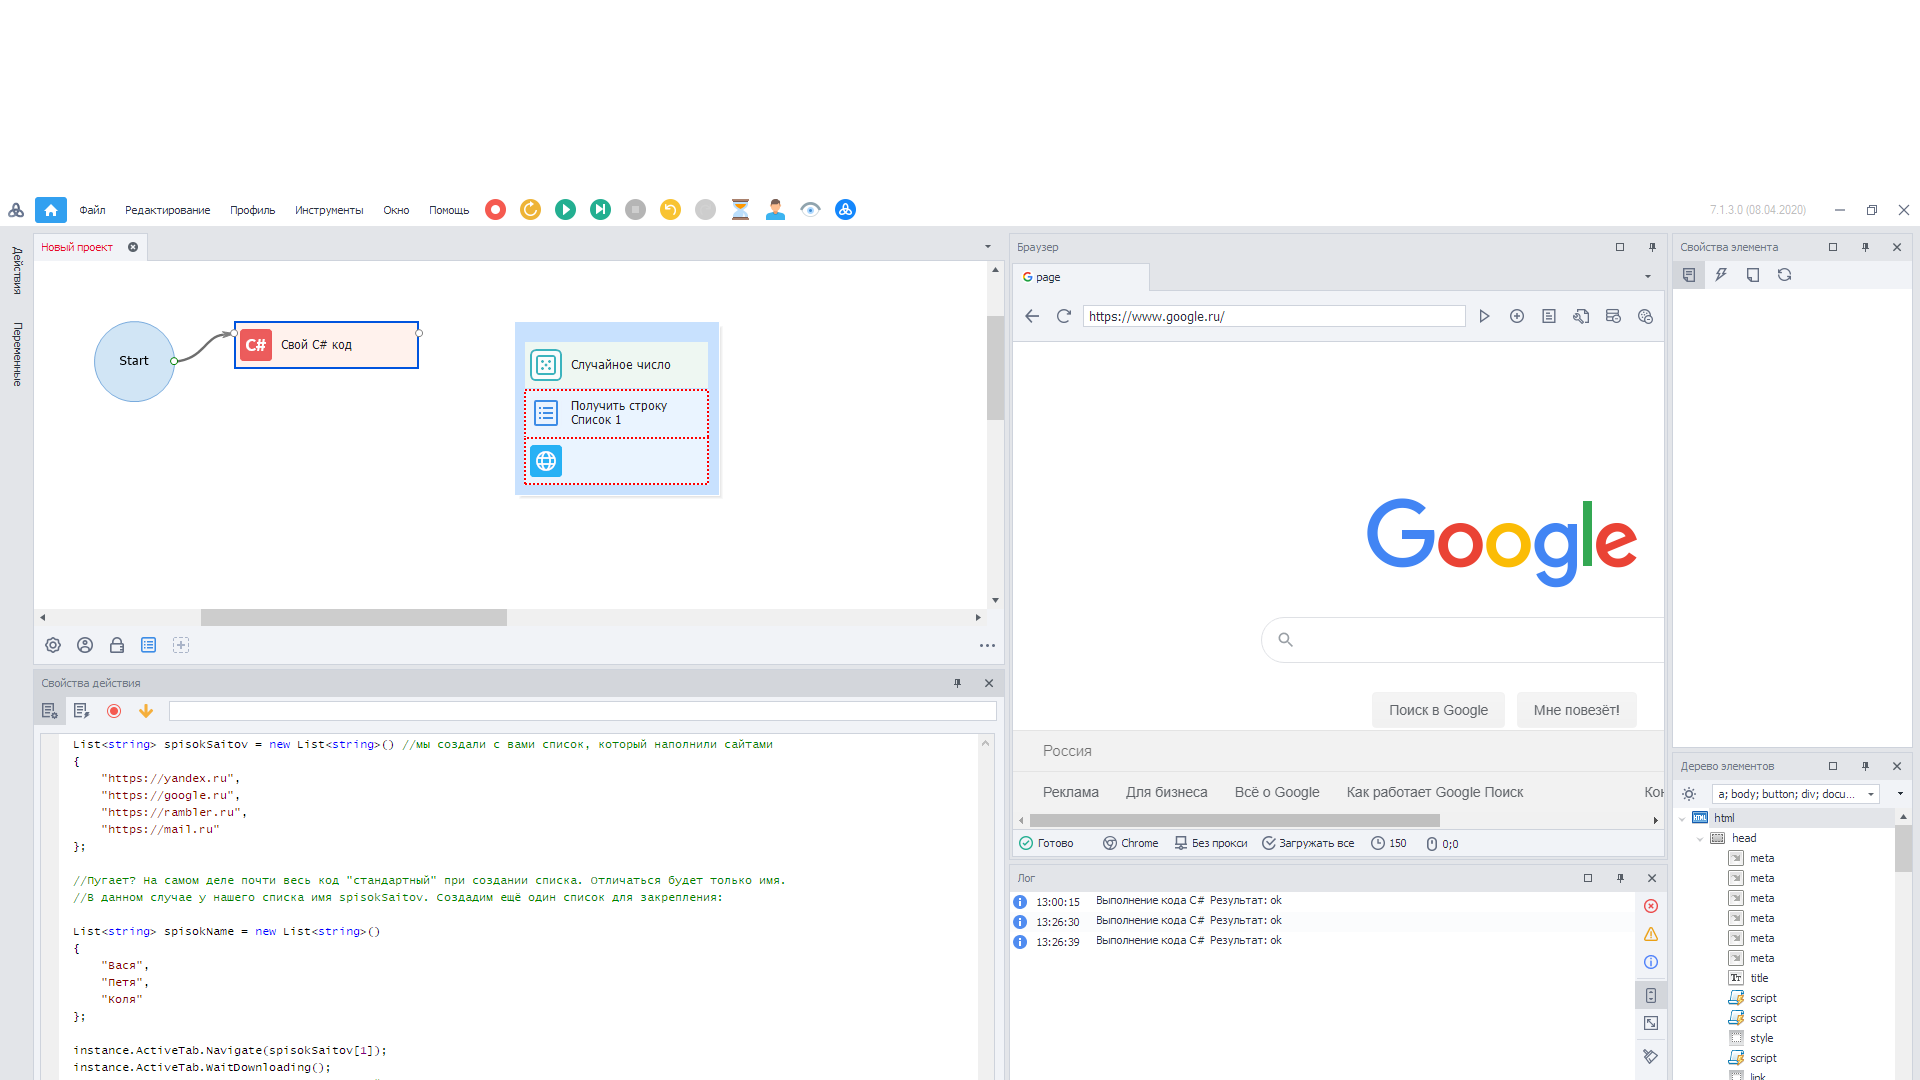Click the profile person icon in toolbar
This screenshot has height=1080, width=1920.
pos(775,210)
